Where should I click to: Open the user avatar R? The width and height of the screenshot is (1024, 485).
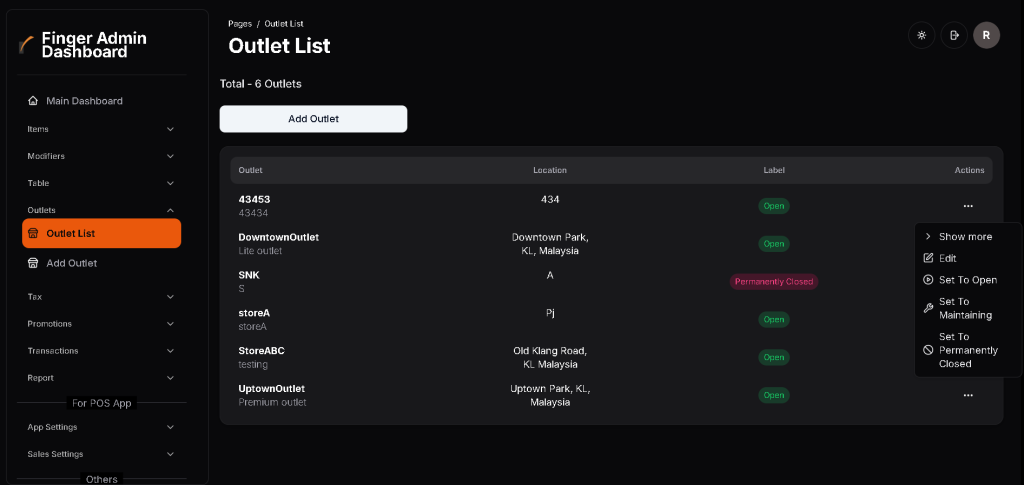click(986, 35)
